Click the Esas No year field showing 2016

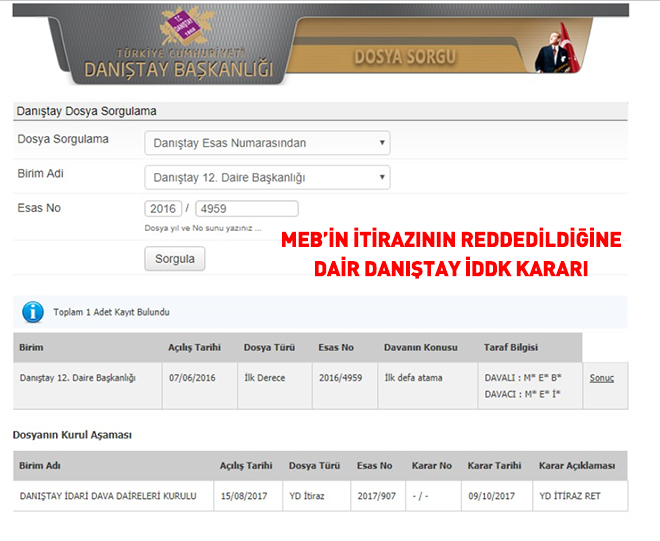(x=163, y=208)
